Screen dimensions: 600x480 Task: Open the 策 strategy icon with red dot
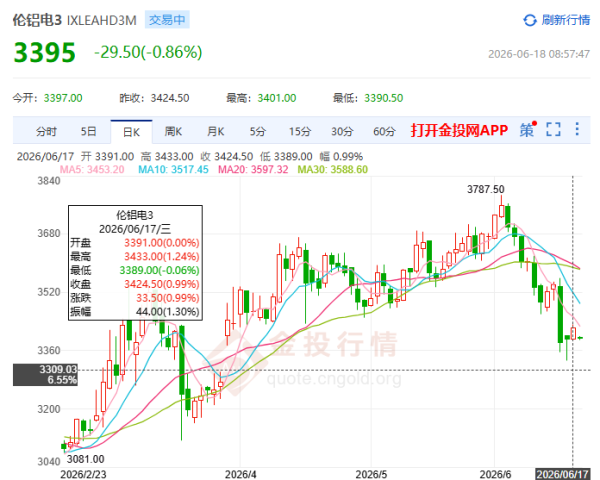click(x=528, y=130)
